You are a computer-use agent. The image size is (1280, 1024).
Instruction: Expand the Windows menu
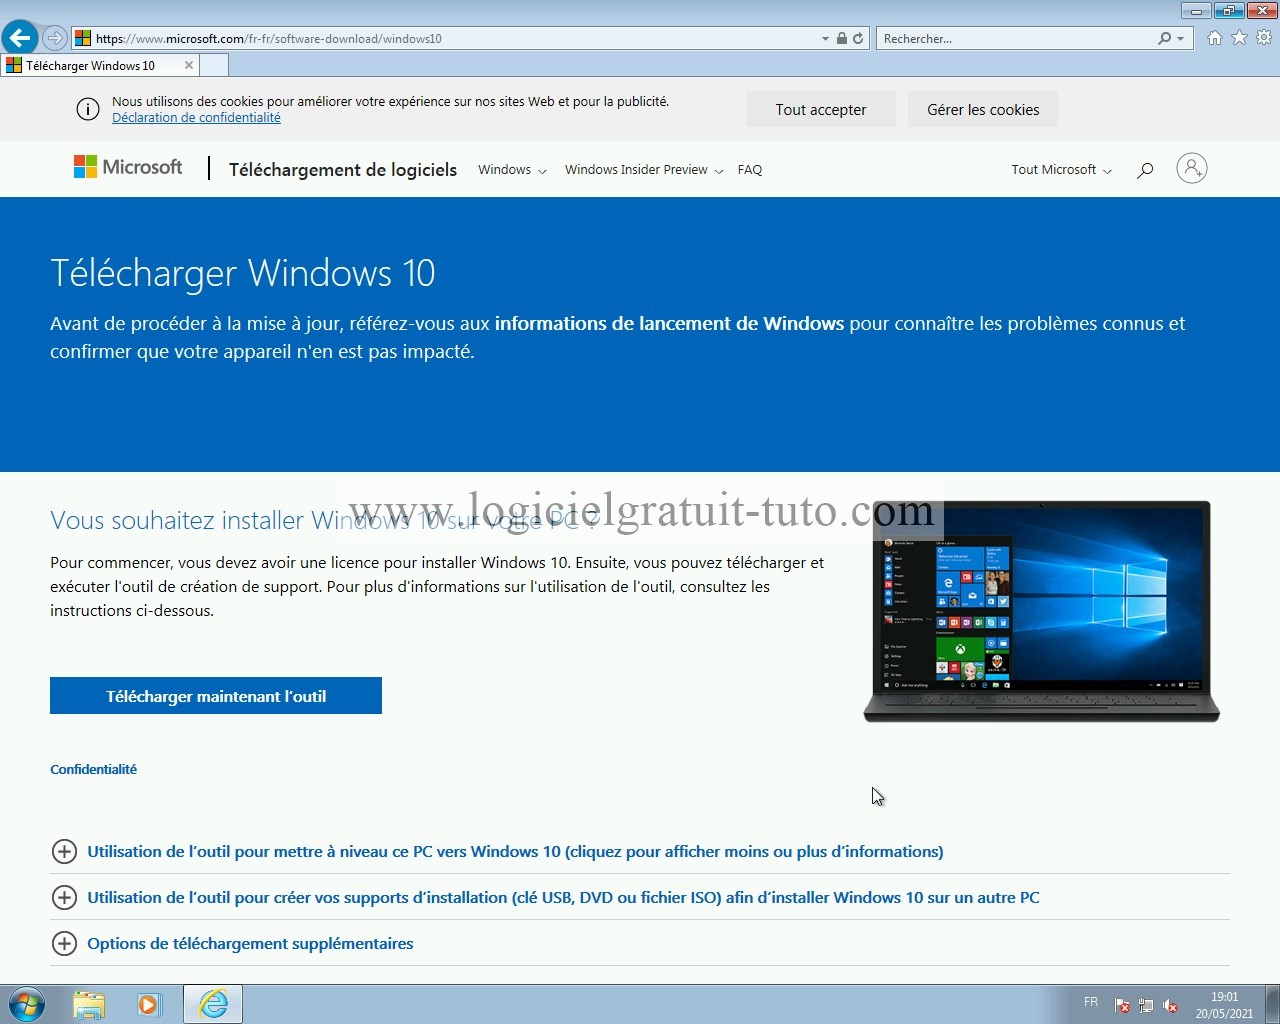click(x=512, y=169)
